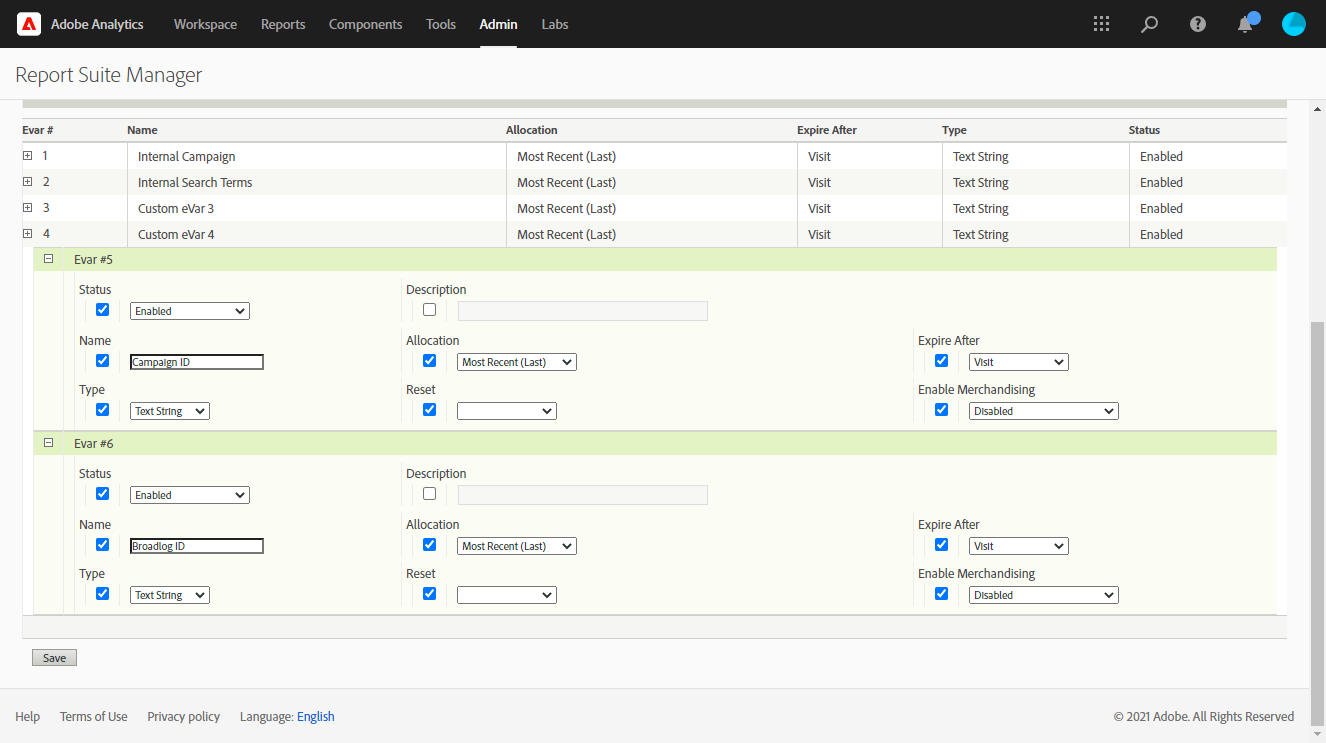This screenshot has width=1326, height=743.
Task: Open the apps grid switcher
Action: point(1101,24)
